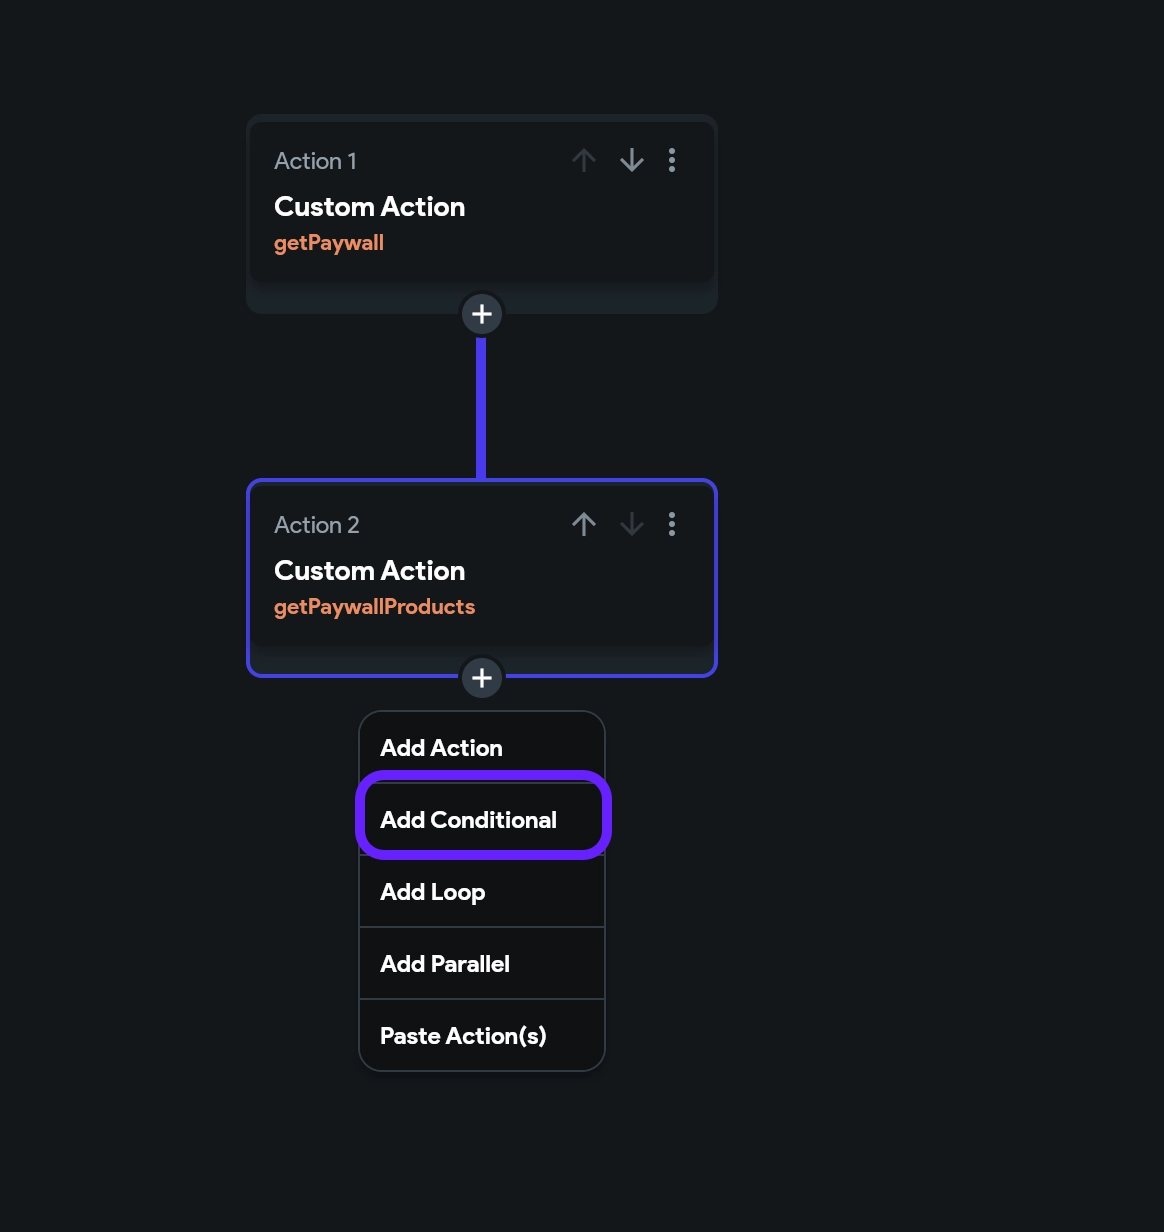Click the move-down arrow on Action 1

click(632, 160)
